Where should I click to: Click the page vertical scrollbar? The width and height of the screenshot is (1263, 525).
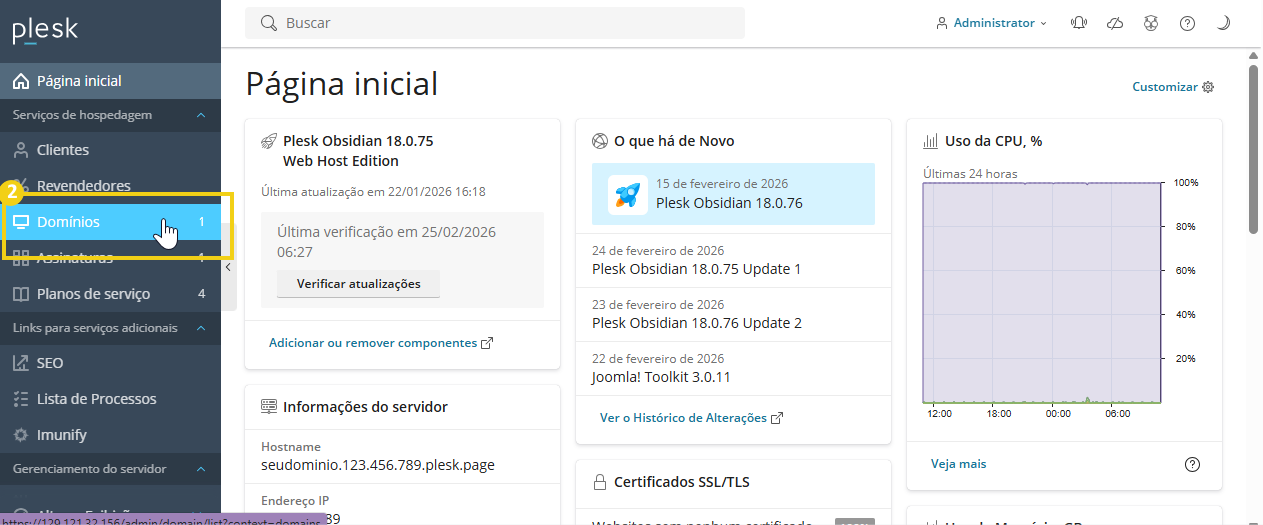point(1254,150)
